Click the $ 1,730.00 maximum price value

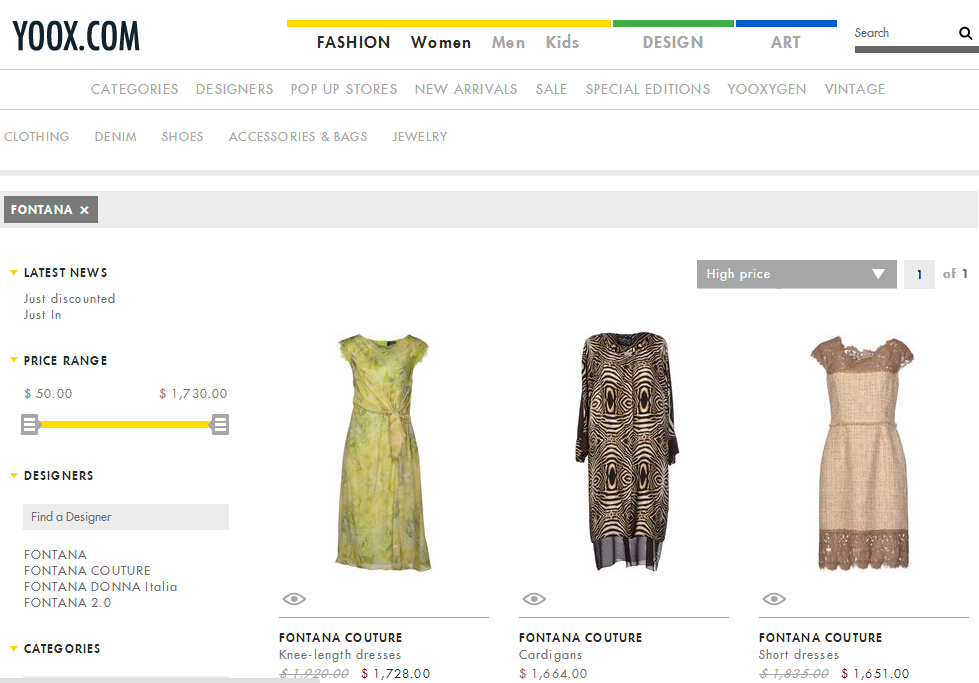193,394
